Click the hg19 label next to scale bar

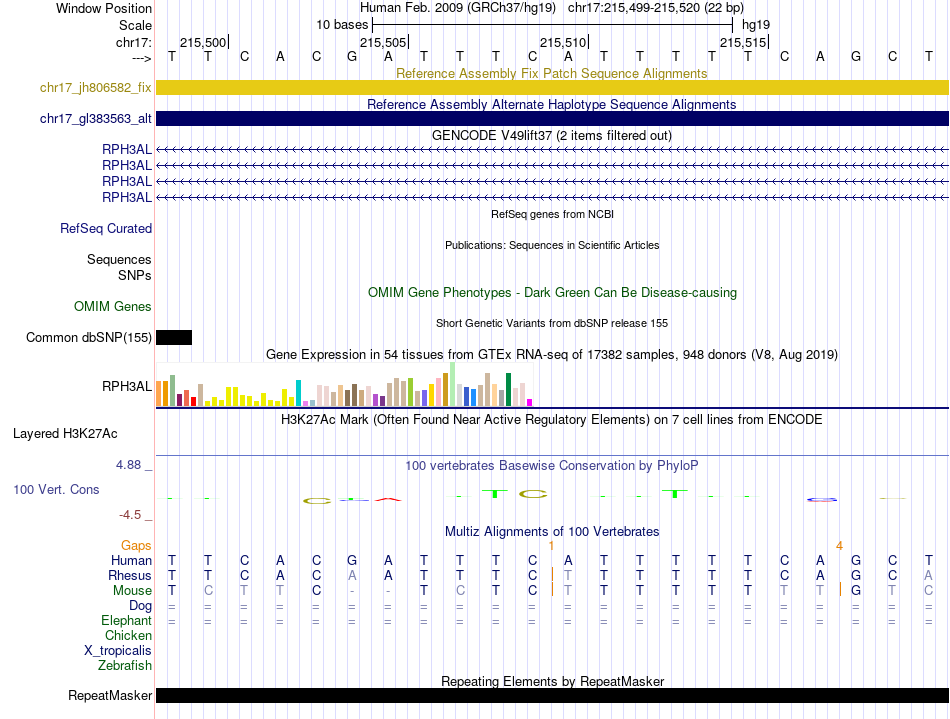[x=756, y=25]
